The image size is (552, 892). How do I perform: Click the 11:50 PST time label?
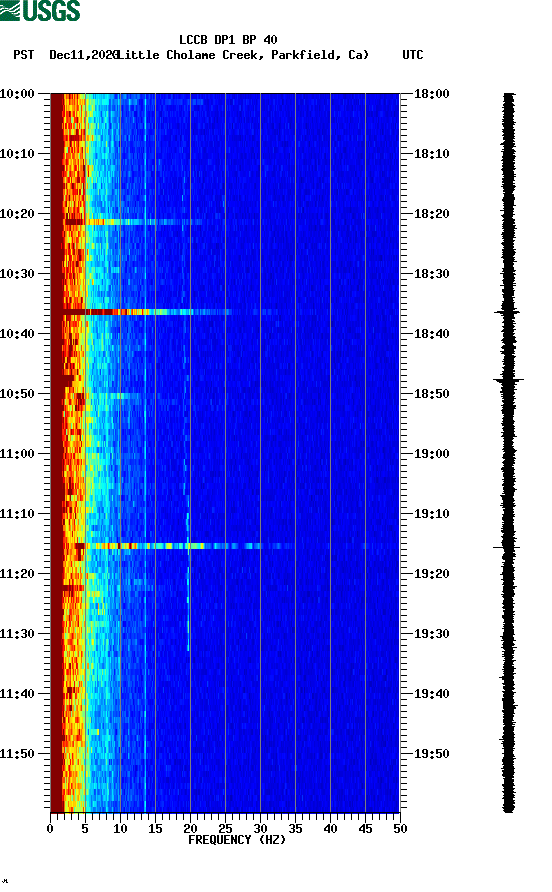[18, 754]
